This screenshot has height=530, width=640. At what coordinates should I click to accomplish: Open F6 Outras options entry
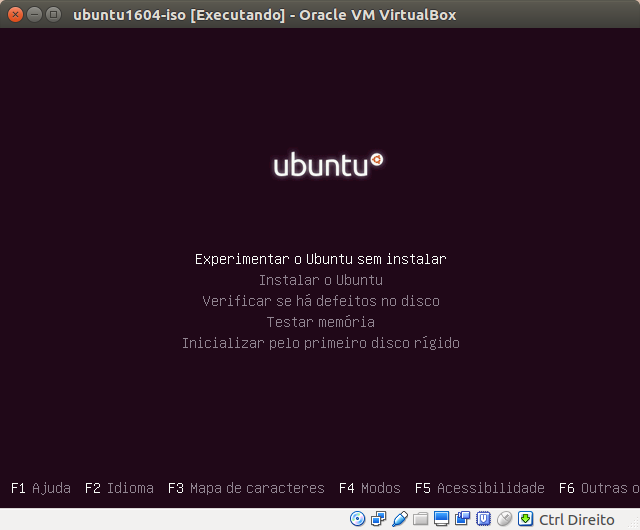(x=599, y=488)
